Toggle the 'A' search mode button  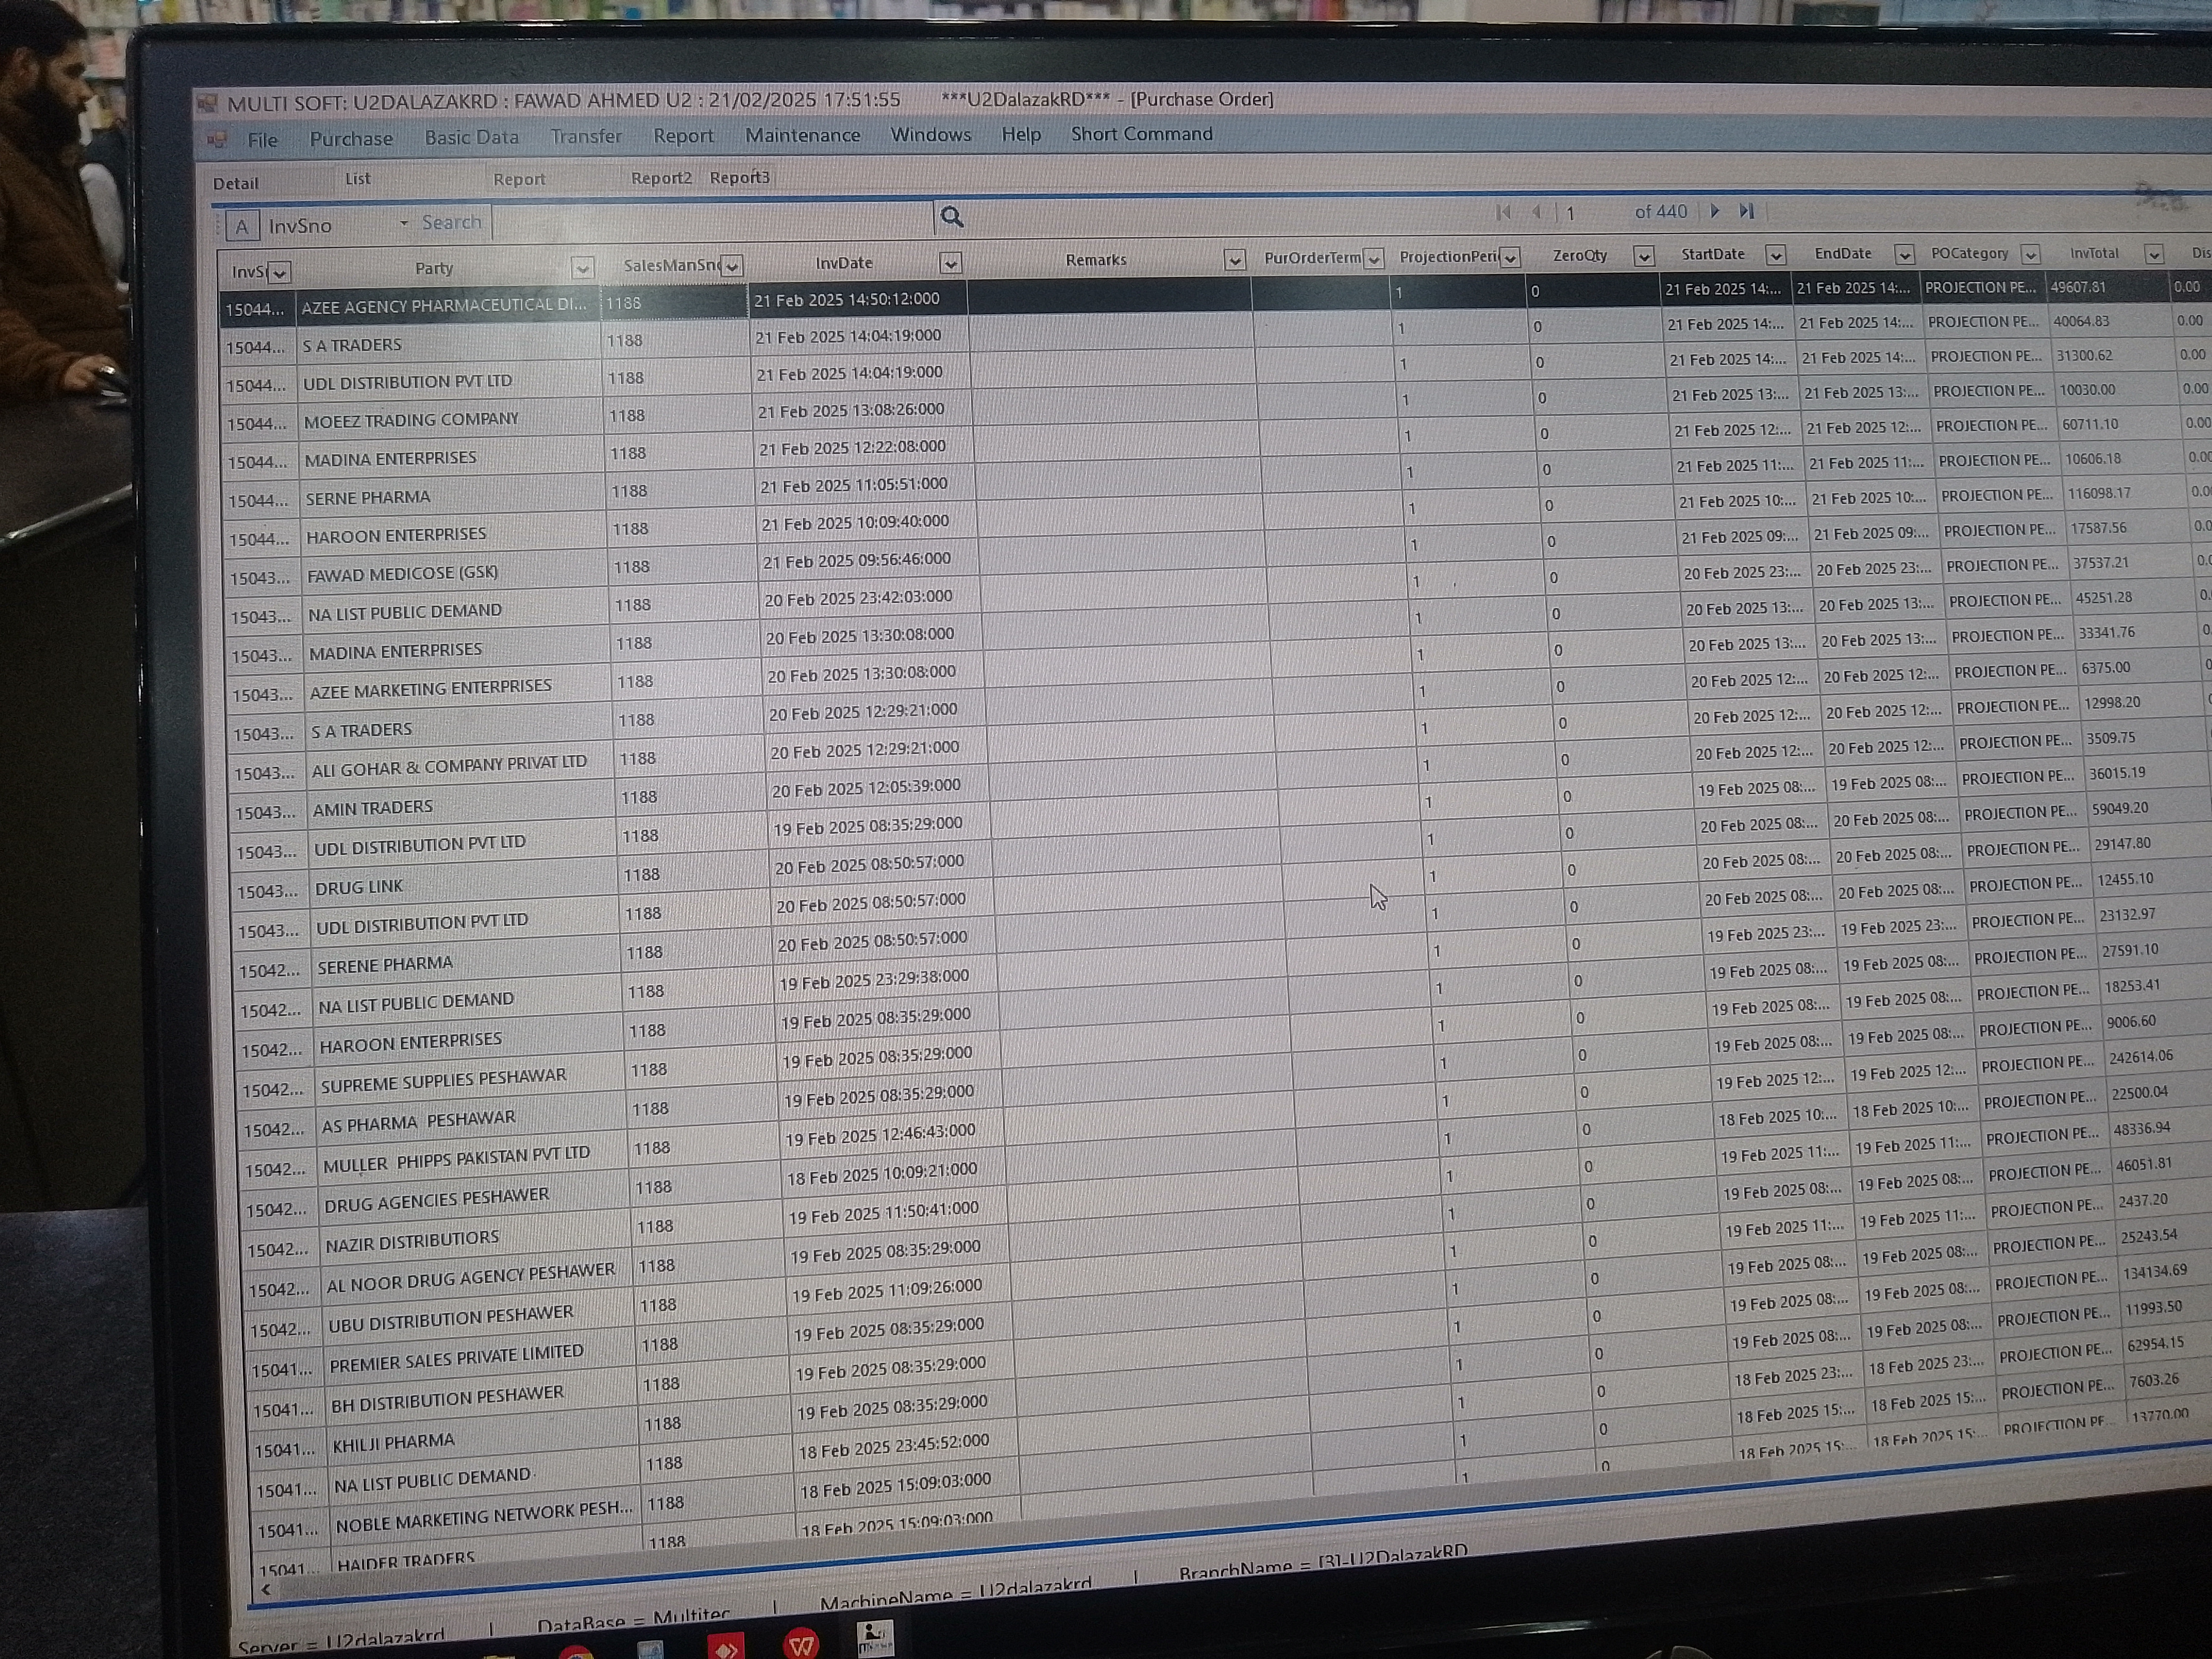pyautogui.click(x=242, y=226)
